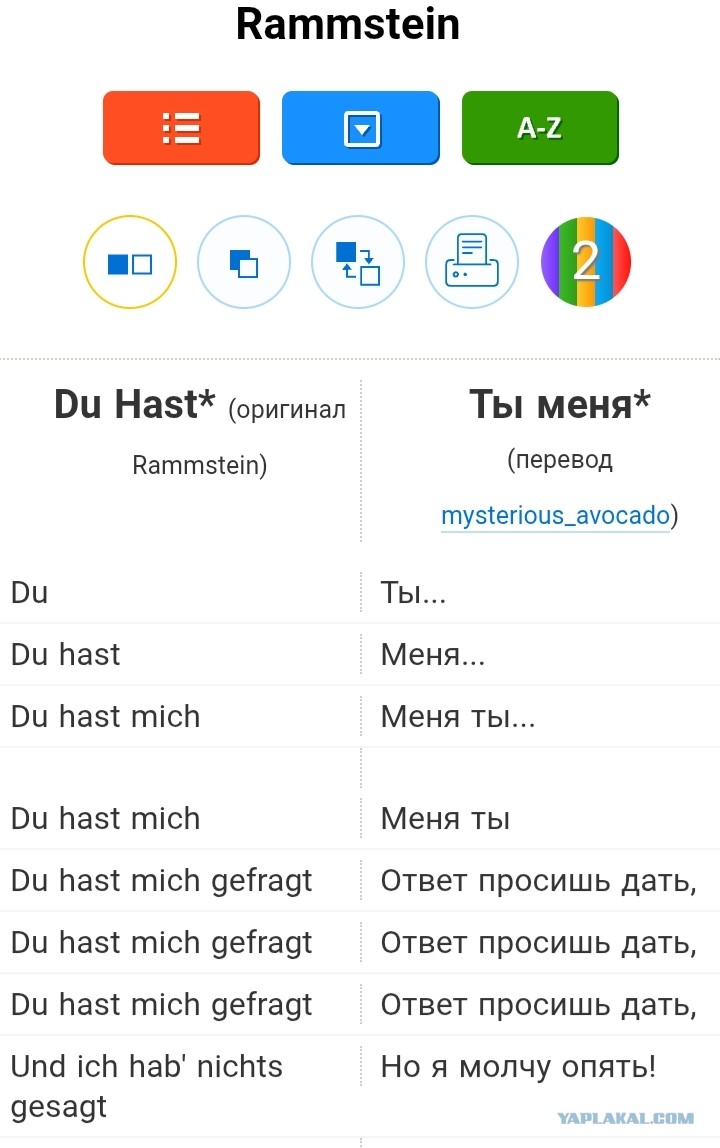Click the YAPLAKAL.COM watermark
Viewport: 720px width, 1148px height.
tap(626, 1118)
